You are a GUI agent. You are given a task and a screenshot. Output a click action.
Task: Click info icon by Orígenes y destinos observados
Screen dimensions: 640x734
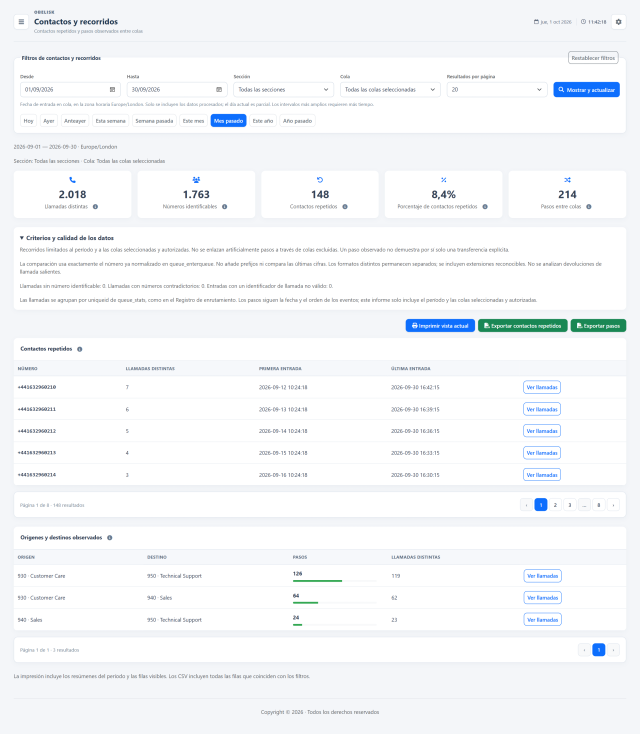click(110, 538)
